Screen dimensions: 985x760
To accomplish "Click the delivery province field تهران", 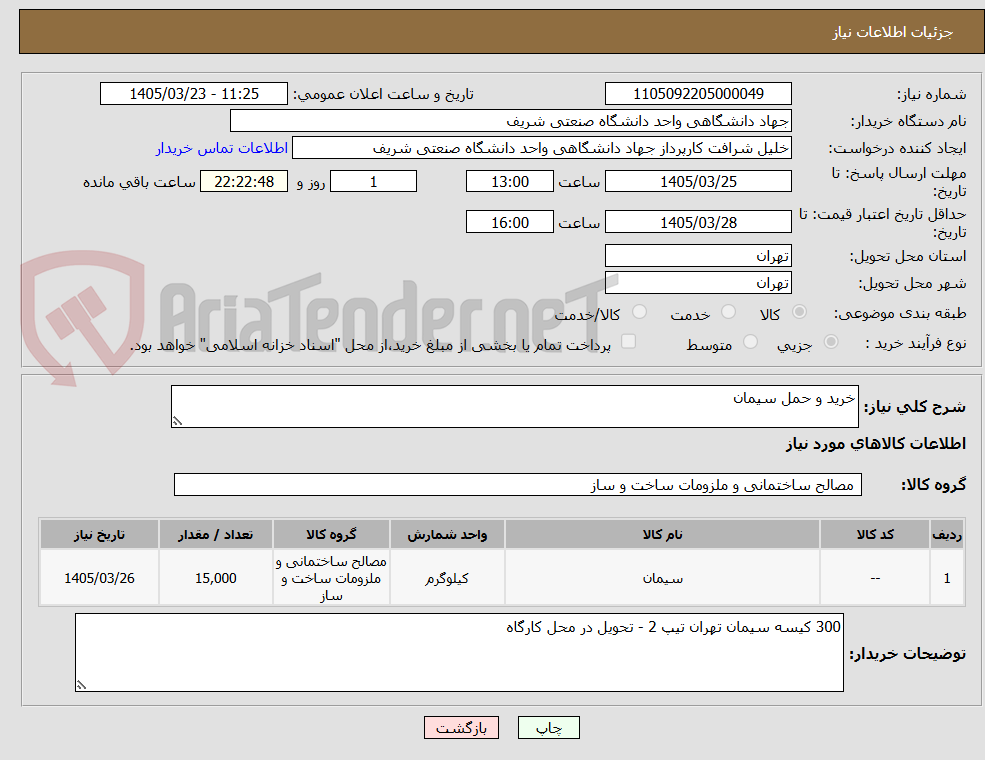I will click(698, 256).
